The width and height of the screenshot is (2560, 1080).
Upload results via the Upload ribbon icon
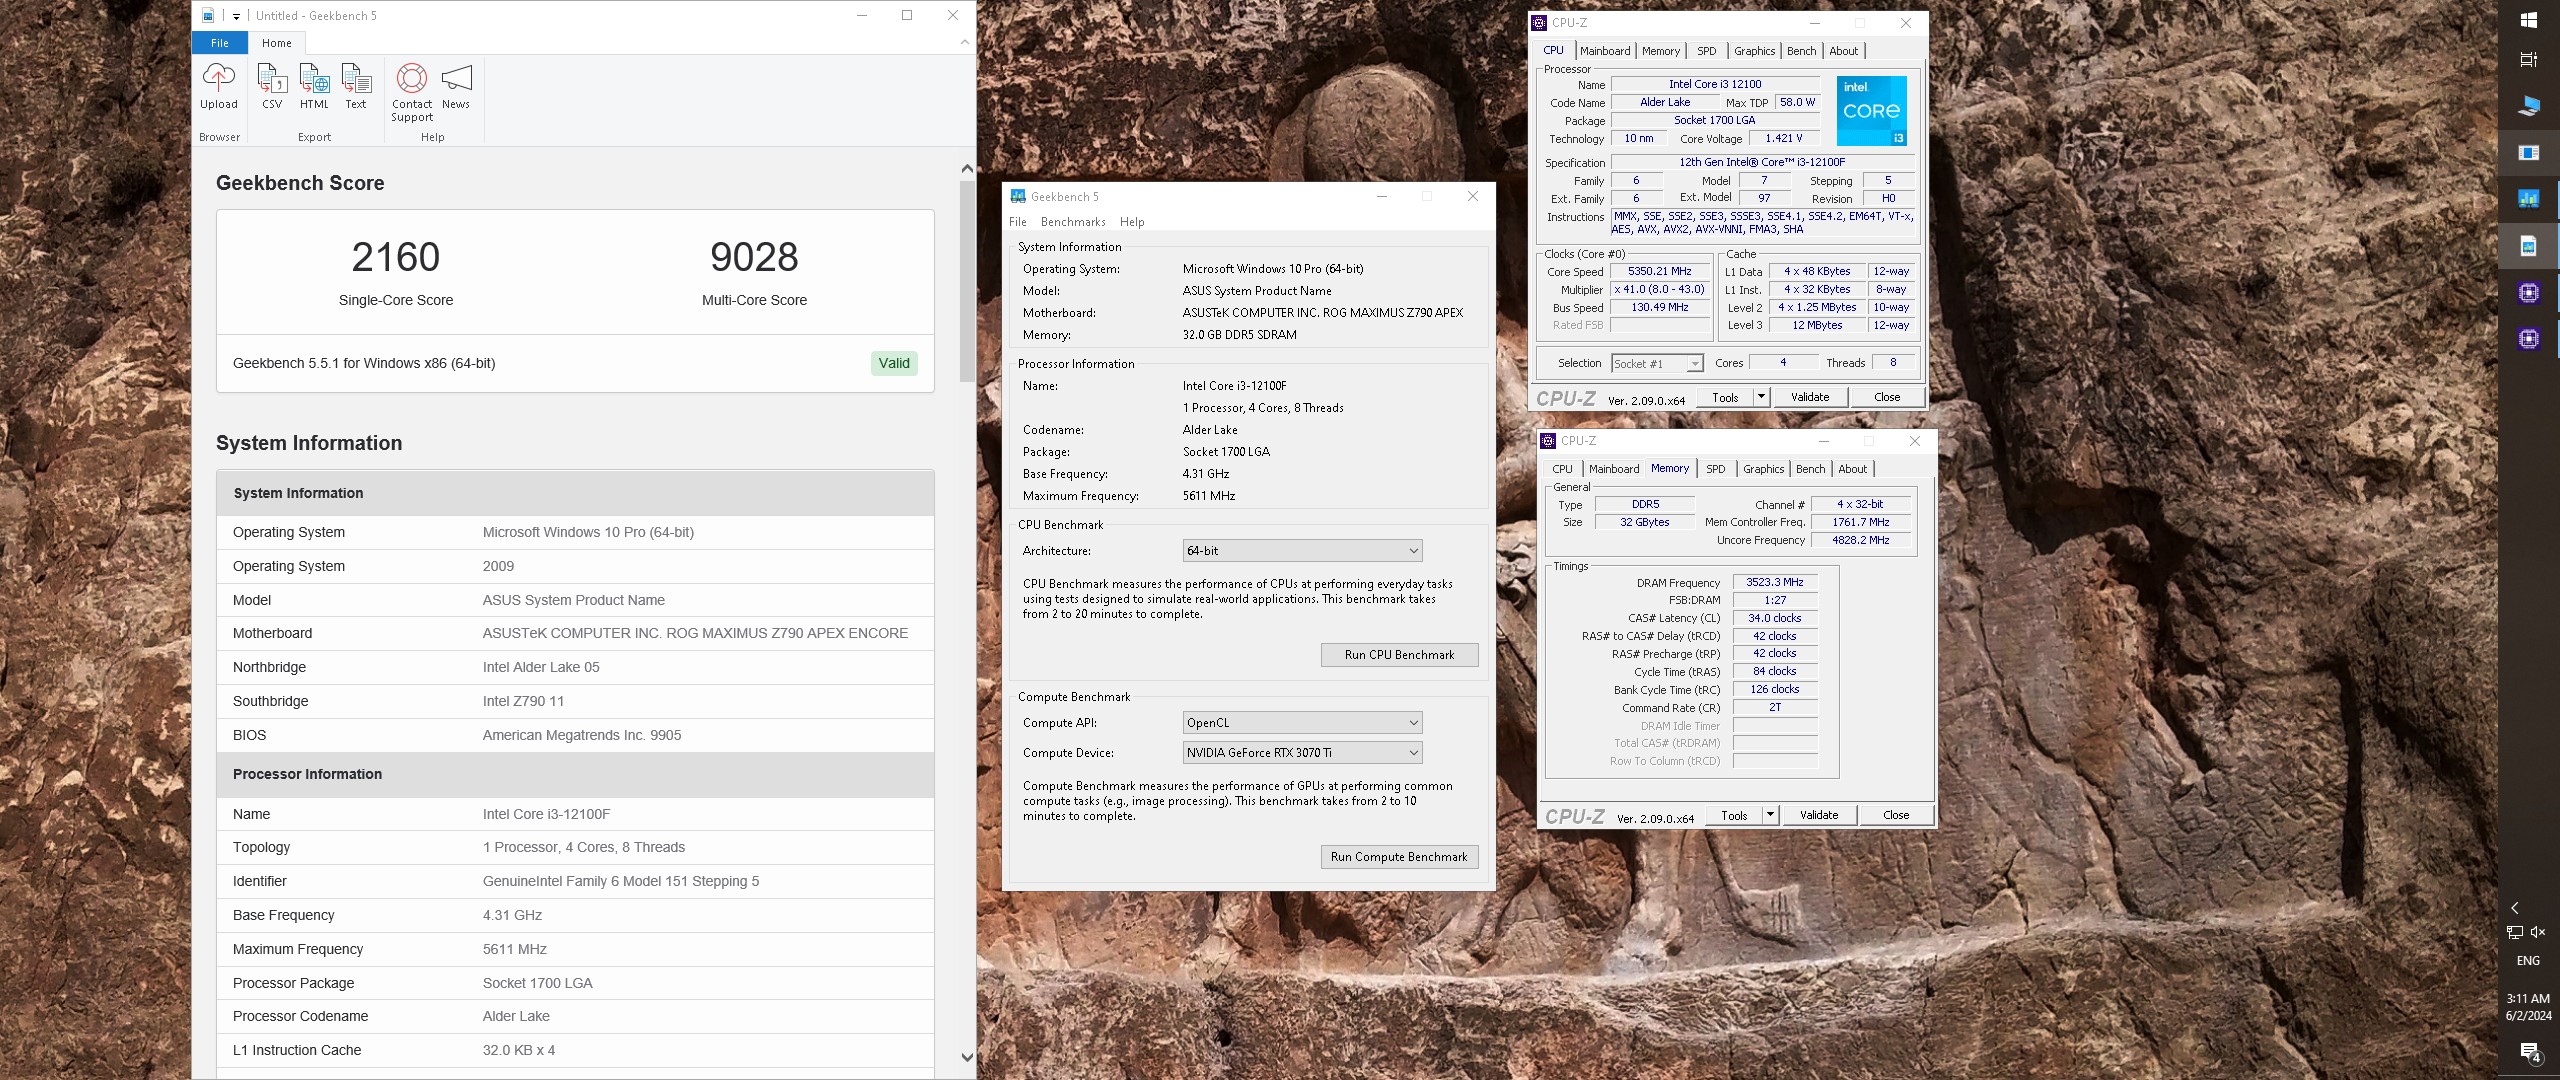pos(218,87)
